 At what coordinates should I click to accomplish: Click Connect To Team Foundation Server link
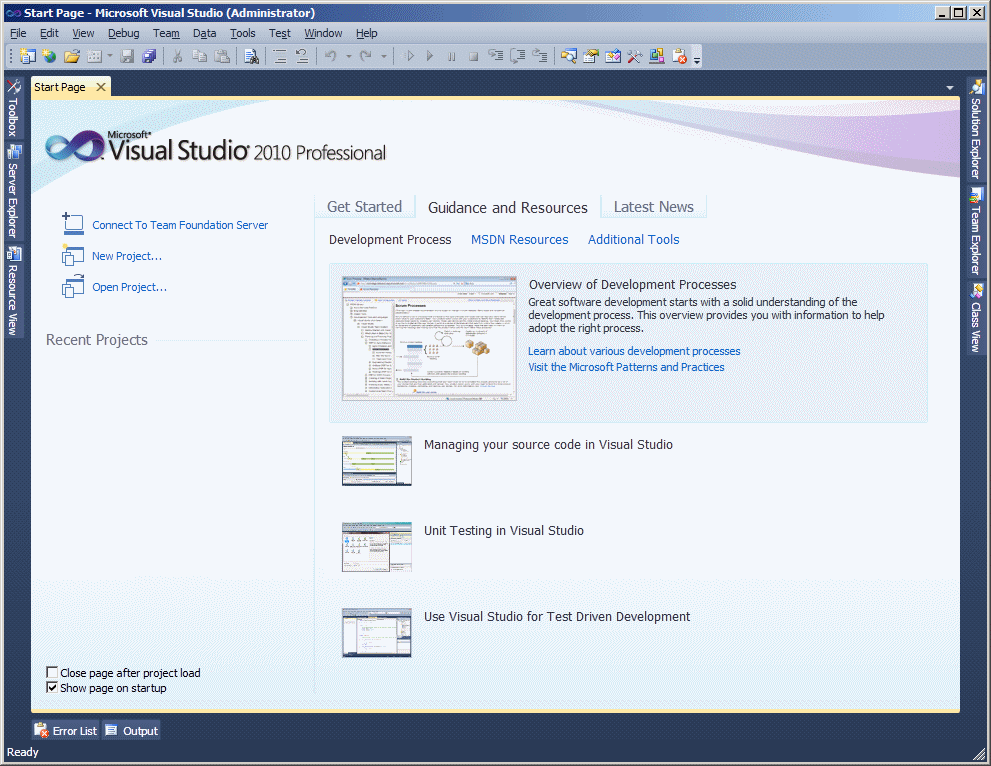point(180,225)
